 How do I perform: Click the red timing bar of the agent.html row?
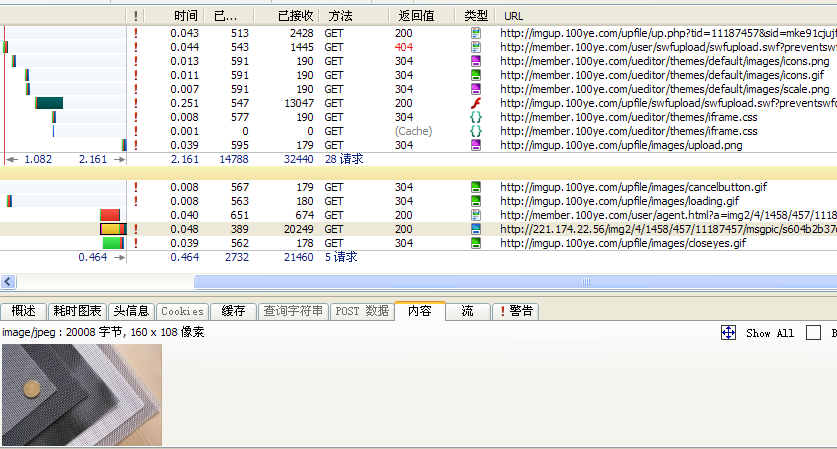pos(110,215)
